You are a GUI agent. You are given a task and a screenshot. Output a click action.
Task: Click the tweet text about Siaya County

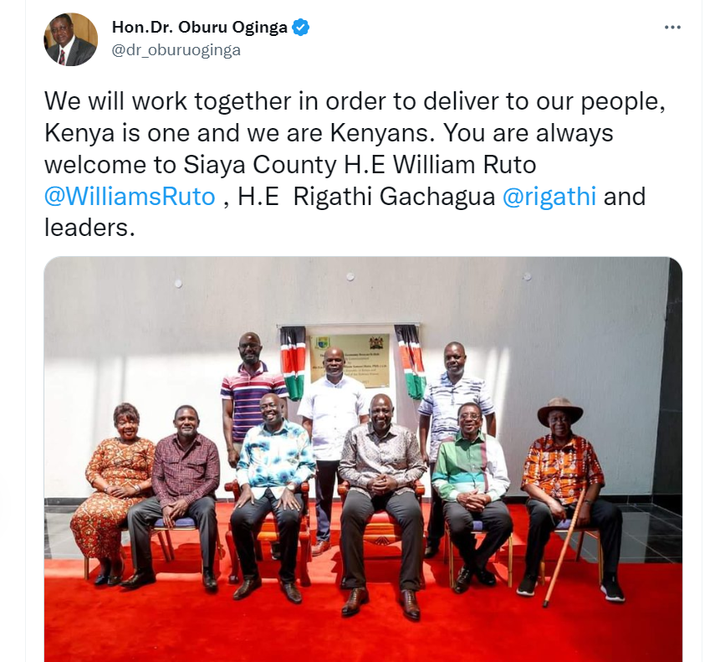pyautogui.click(x=354, y=164)
